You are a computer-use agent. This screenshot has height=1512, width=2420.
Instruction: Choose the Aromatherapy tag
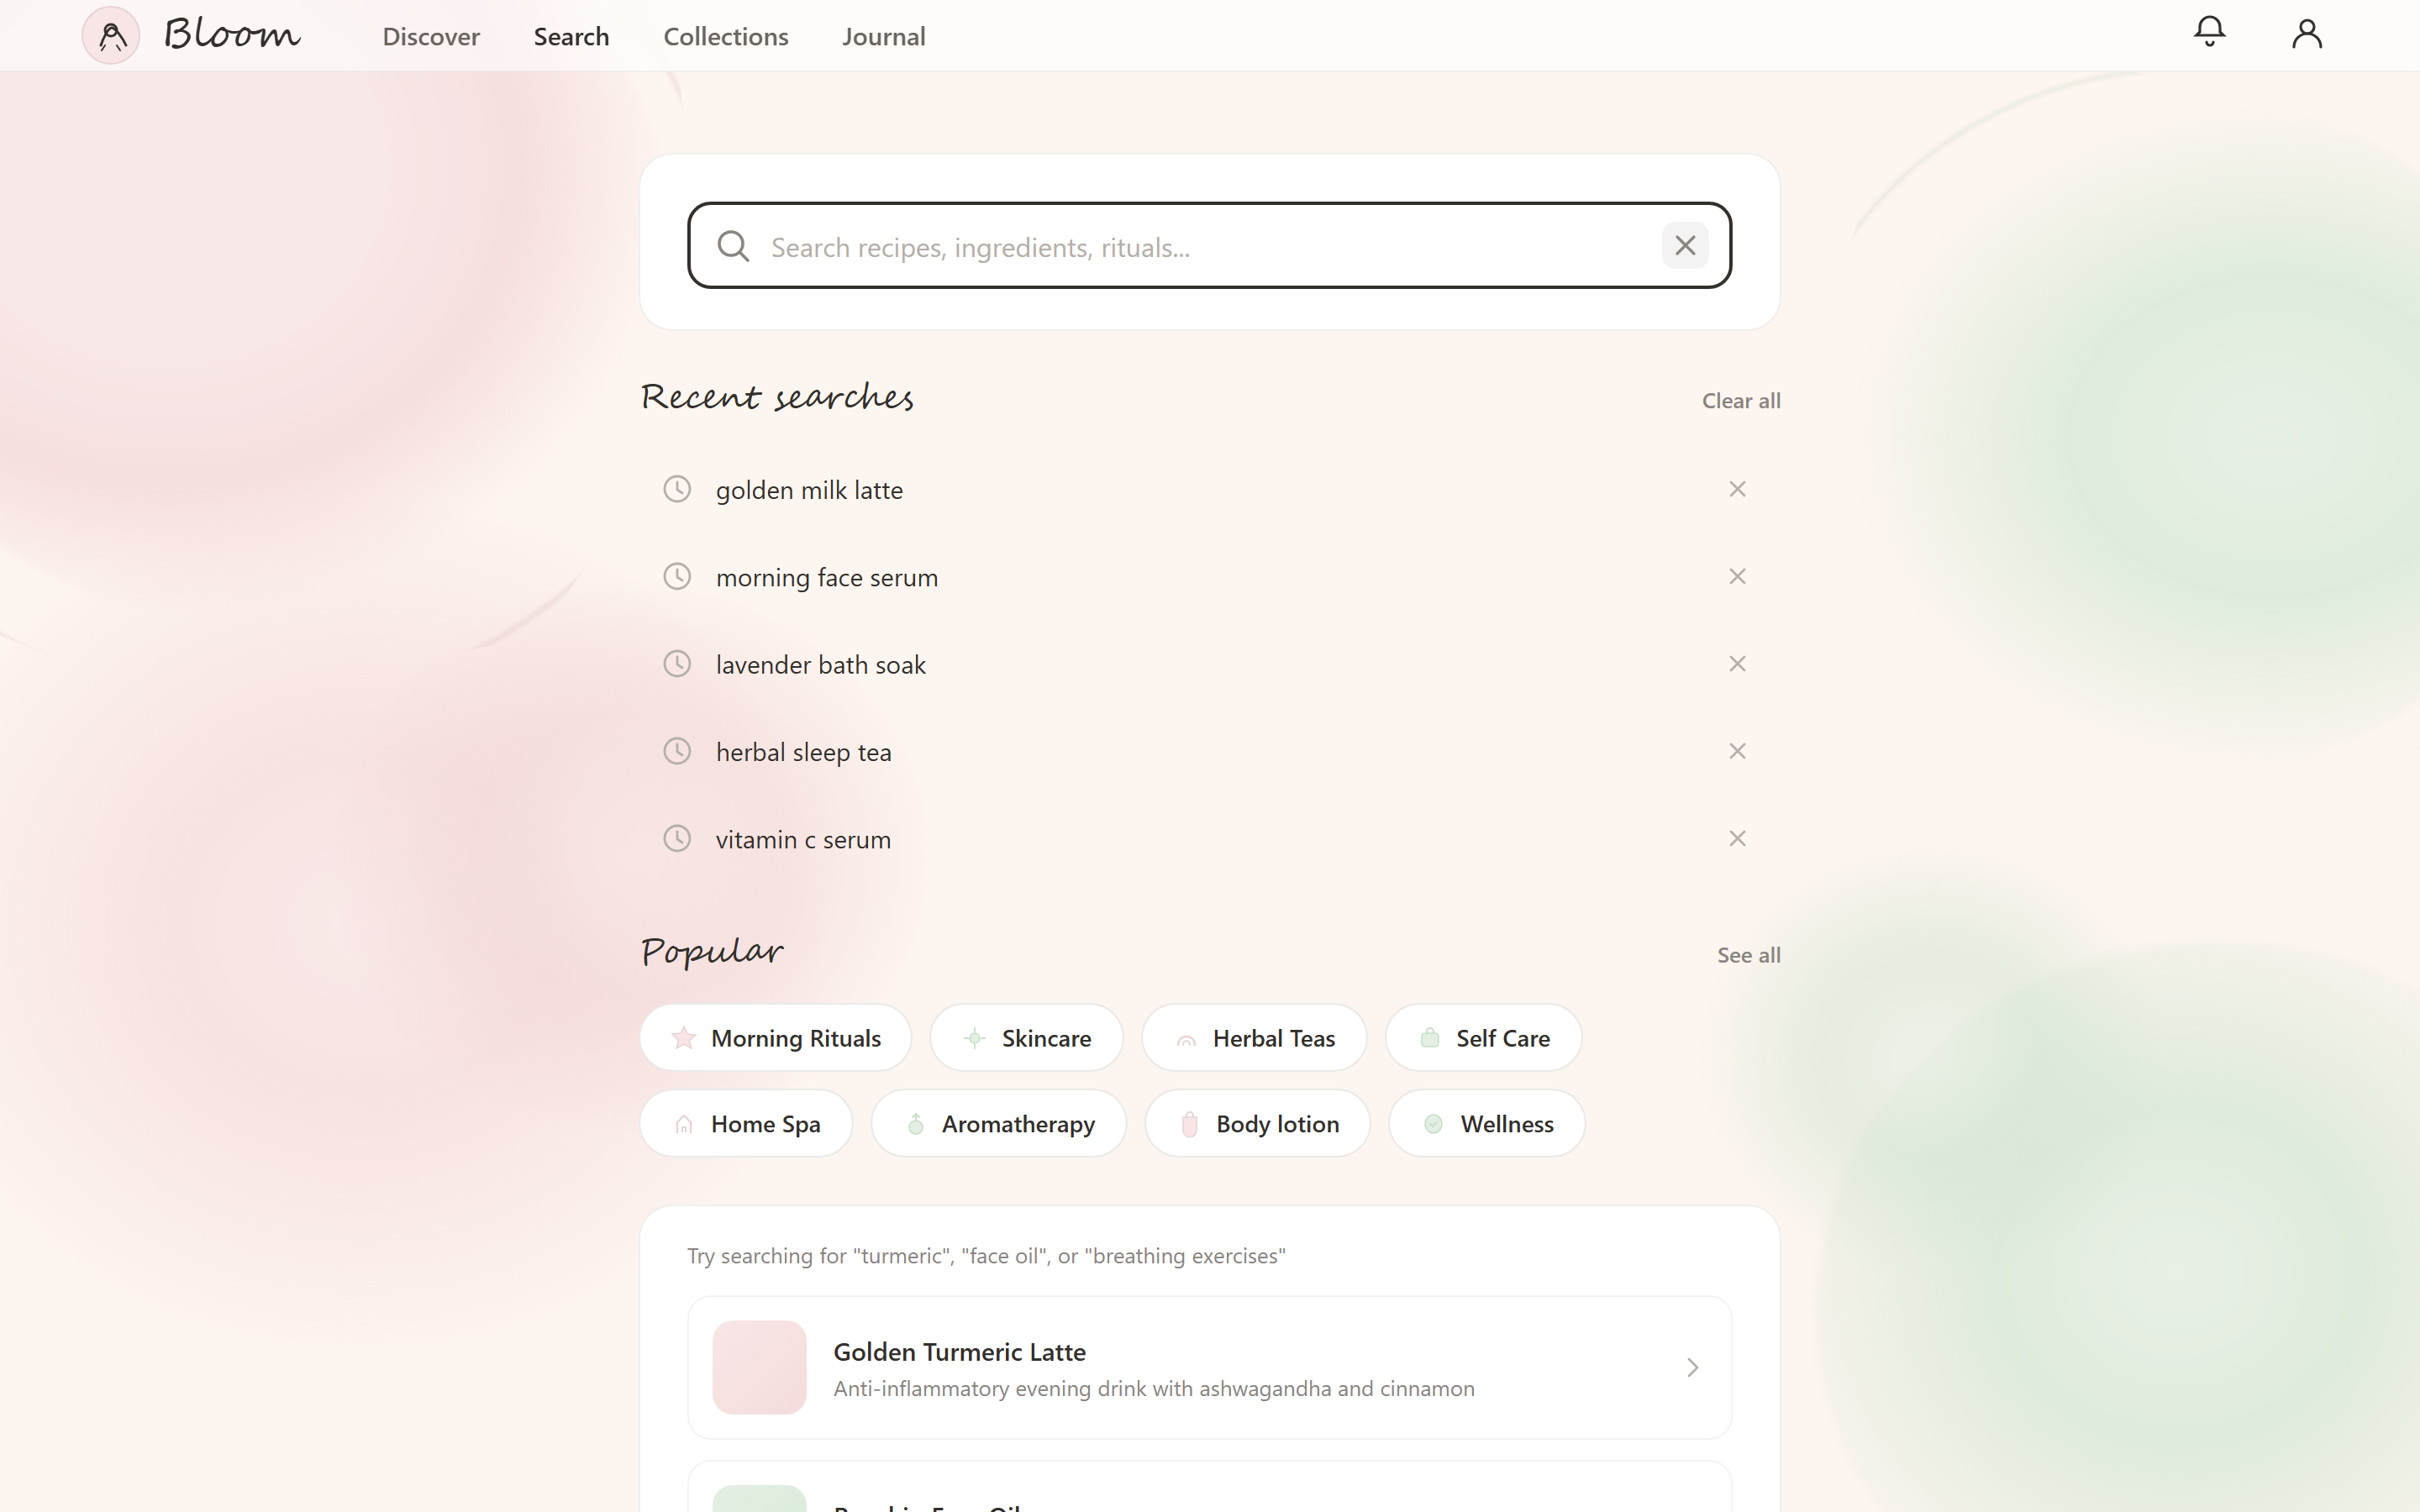998,1123
